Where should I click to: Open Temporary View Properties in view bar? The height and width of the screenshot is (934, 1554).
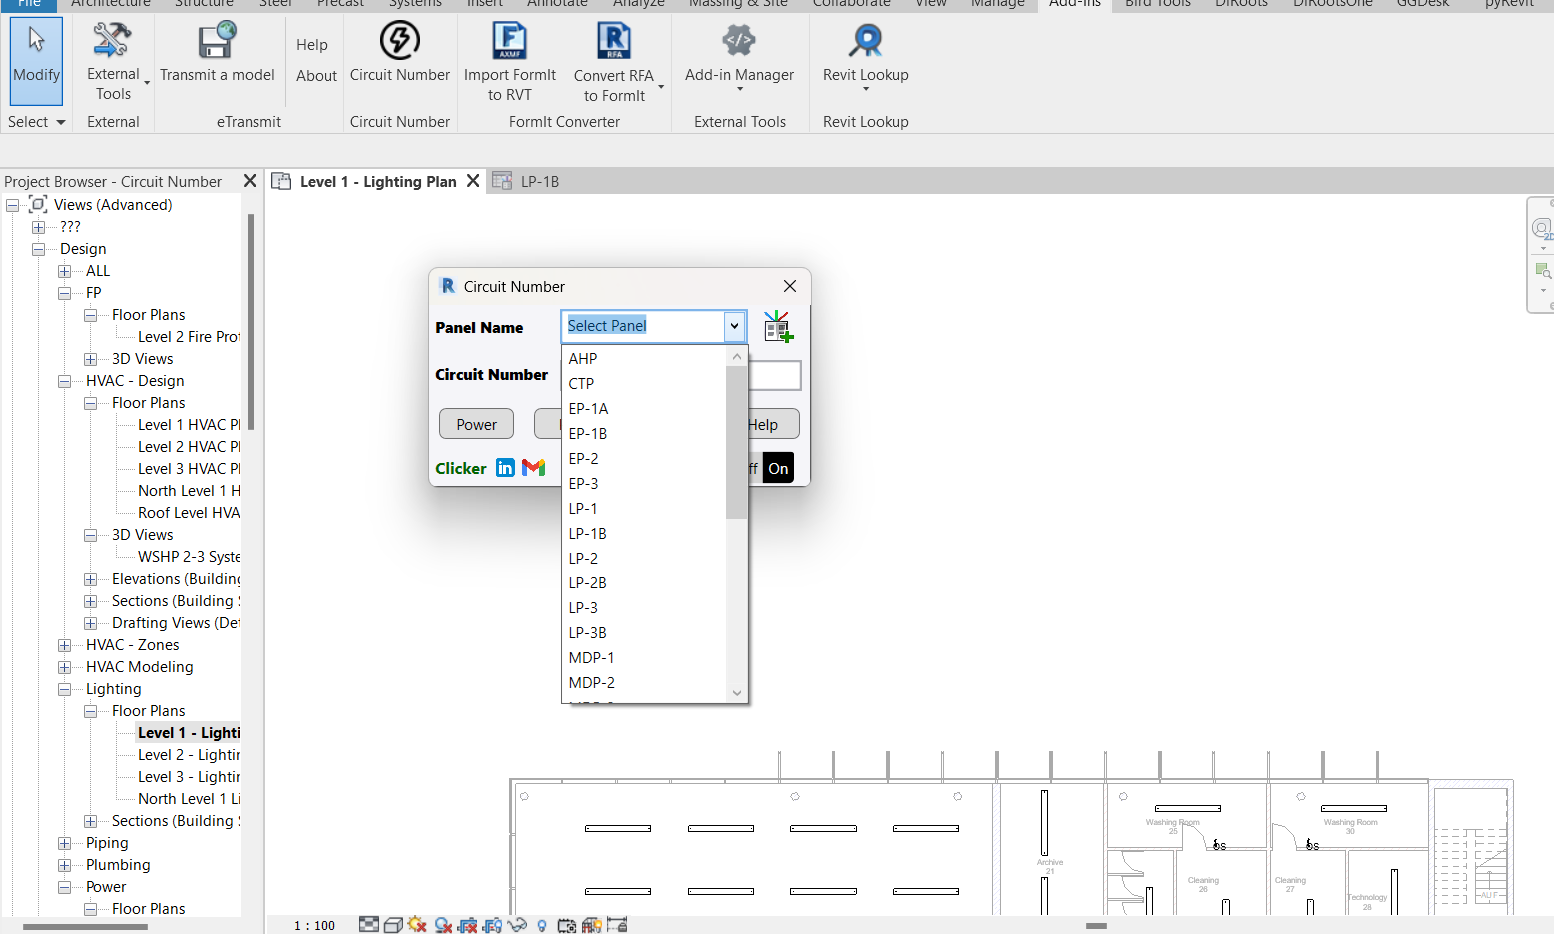click(x=567, y=925)
